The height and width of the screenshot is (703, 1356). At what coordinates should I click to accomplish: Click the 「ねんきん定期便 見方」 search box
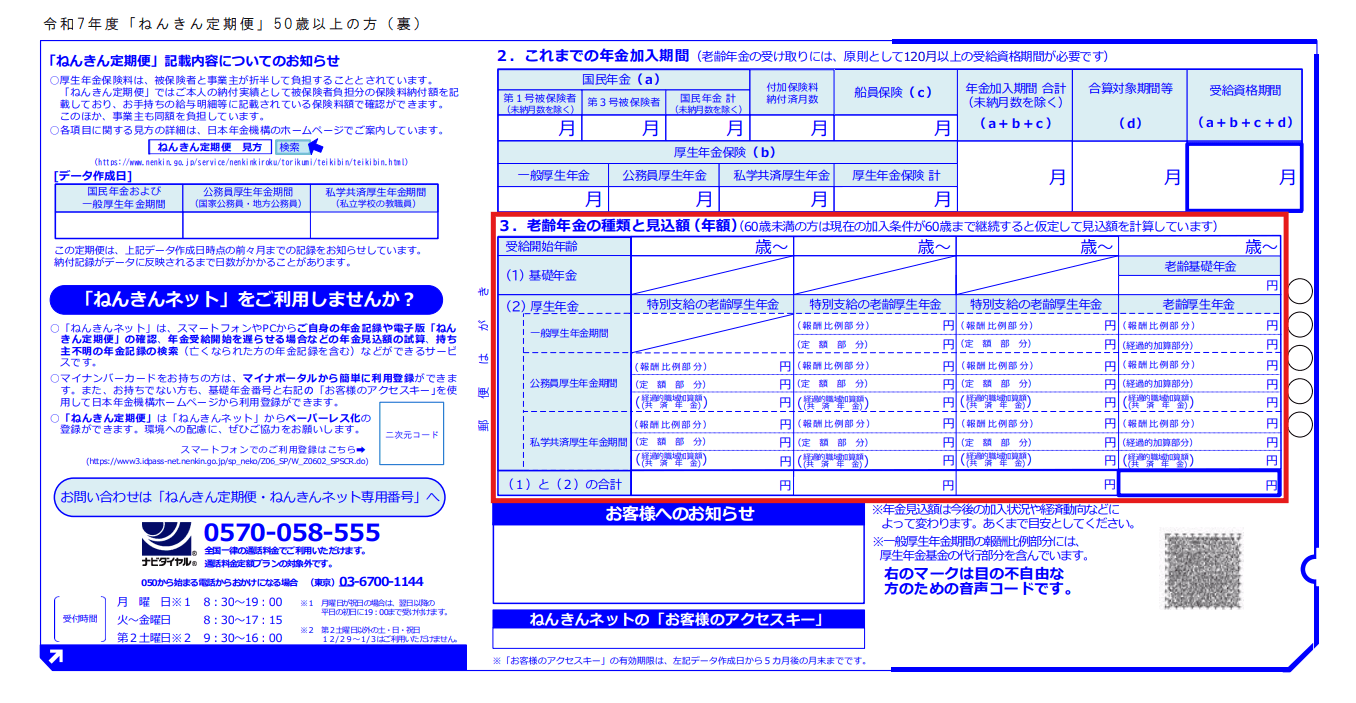[x=209, y=147]
